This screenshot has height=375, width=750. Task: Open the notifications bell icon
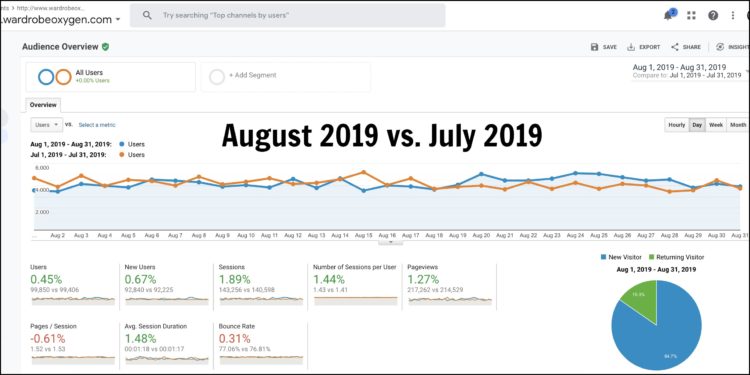point(669,15)
